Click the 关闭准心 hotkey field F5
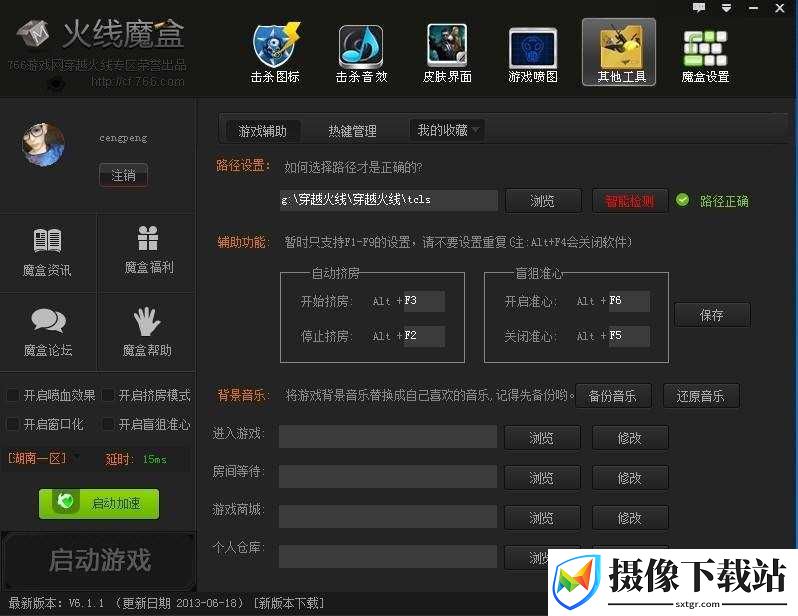Image resolution: width=798 pixels, height=616 pixels. point(629,336)
